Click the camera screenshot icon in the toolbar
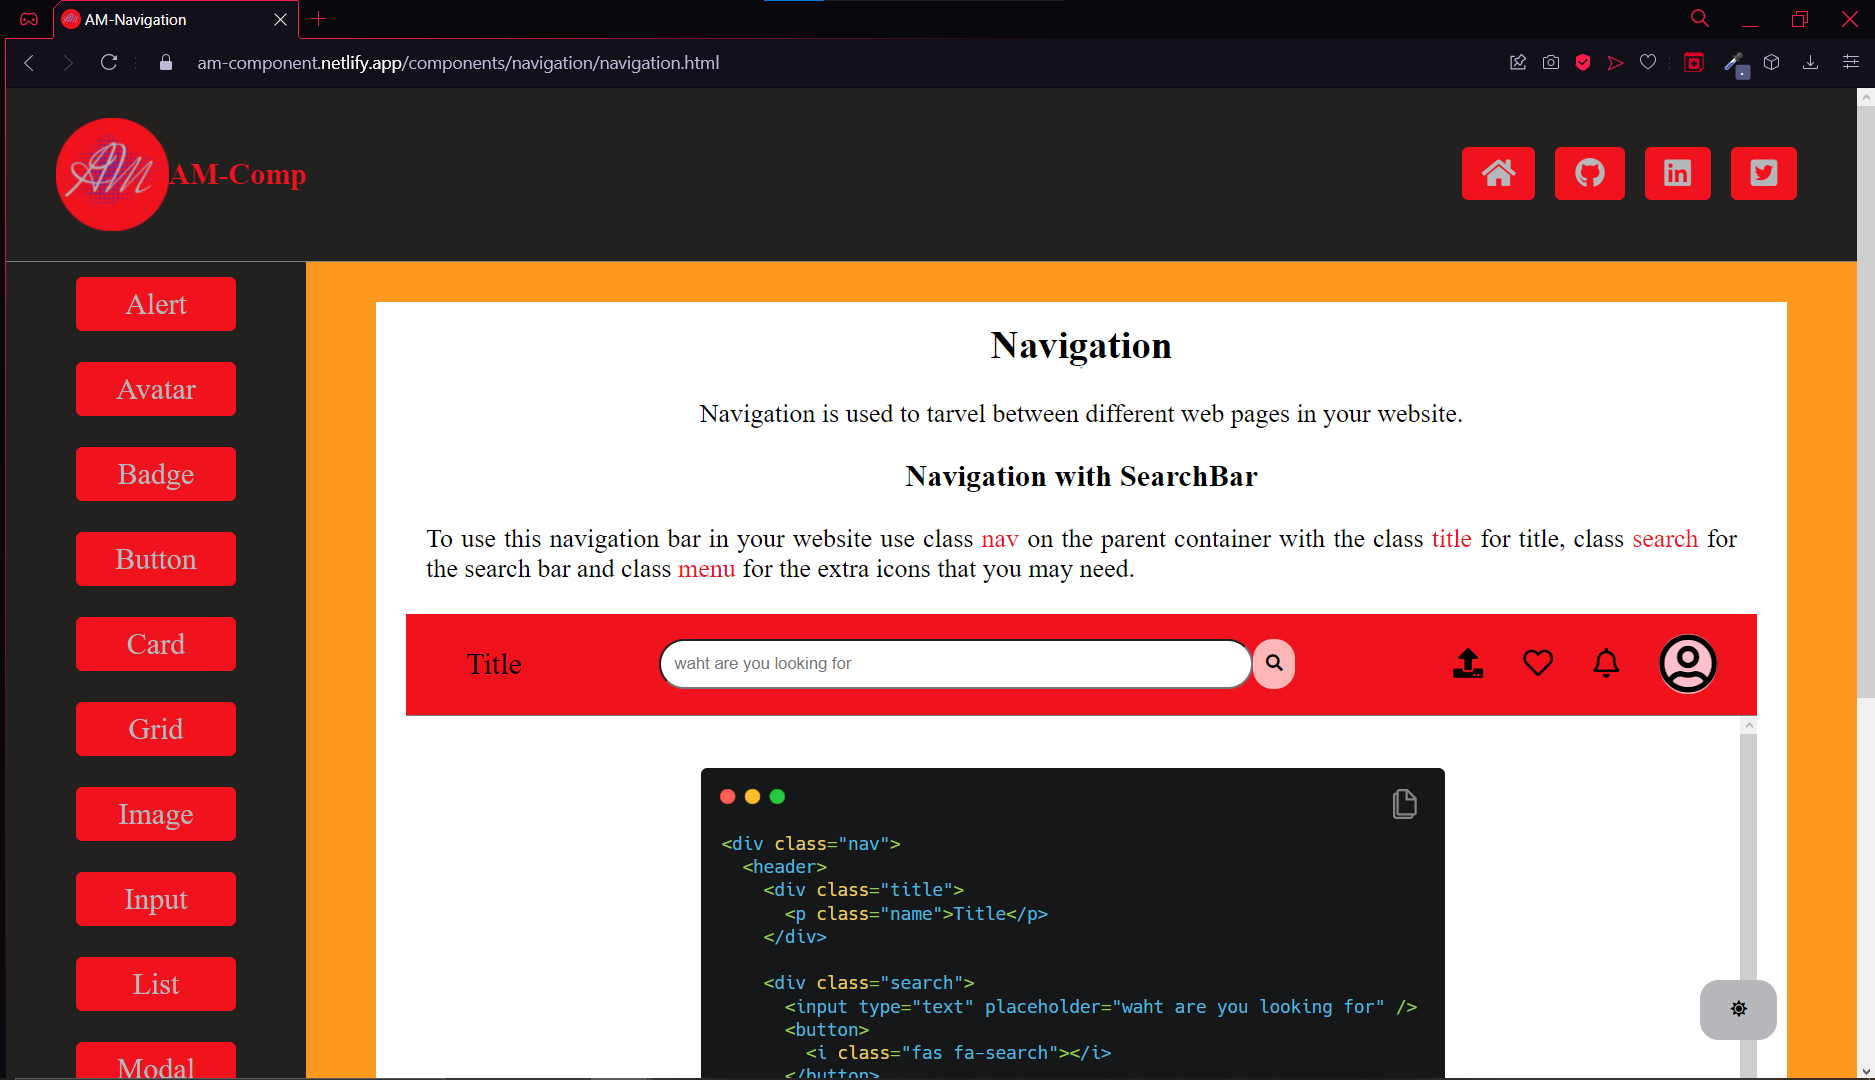The image size is (1875, 1080). pyautogui.click(x=1550, y=62)
